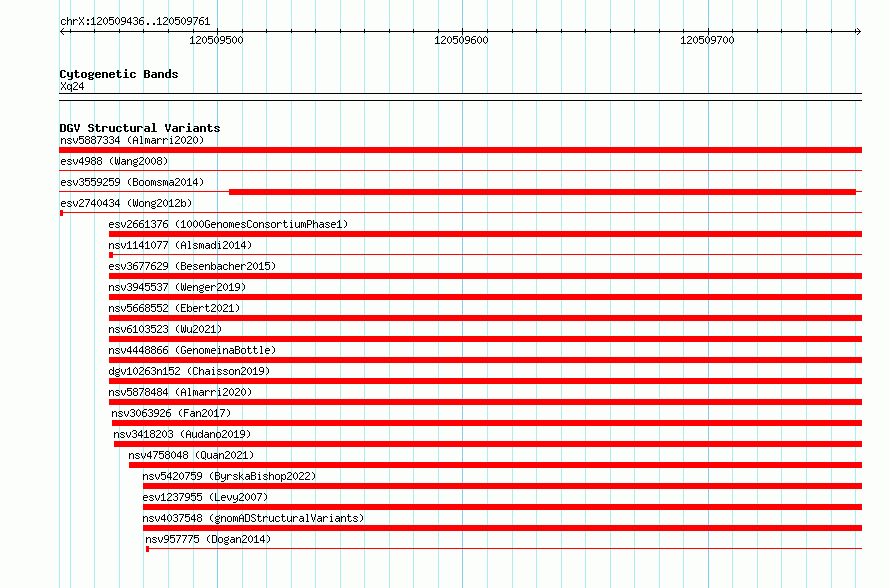The width and height of the screenshot is (890, 588).
Task: Select nsv3418203 (Audano2019) label
Action: click(x=182, y=434)
